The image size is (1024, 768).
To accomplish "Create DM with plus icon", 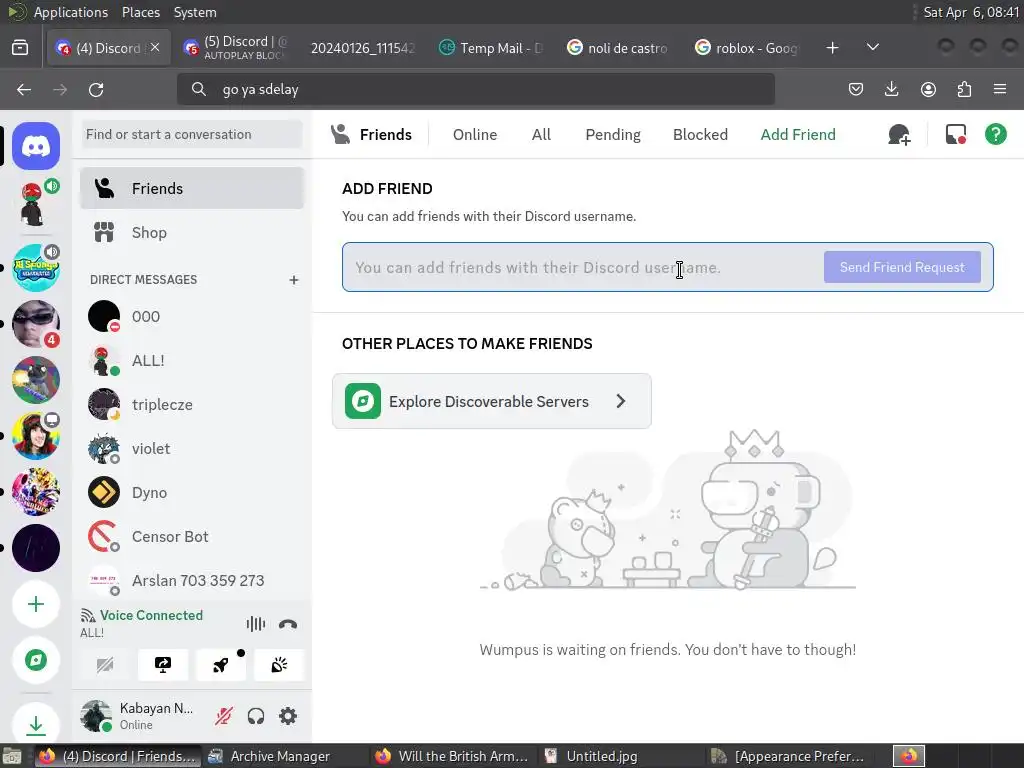I will [294, 280].
